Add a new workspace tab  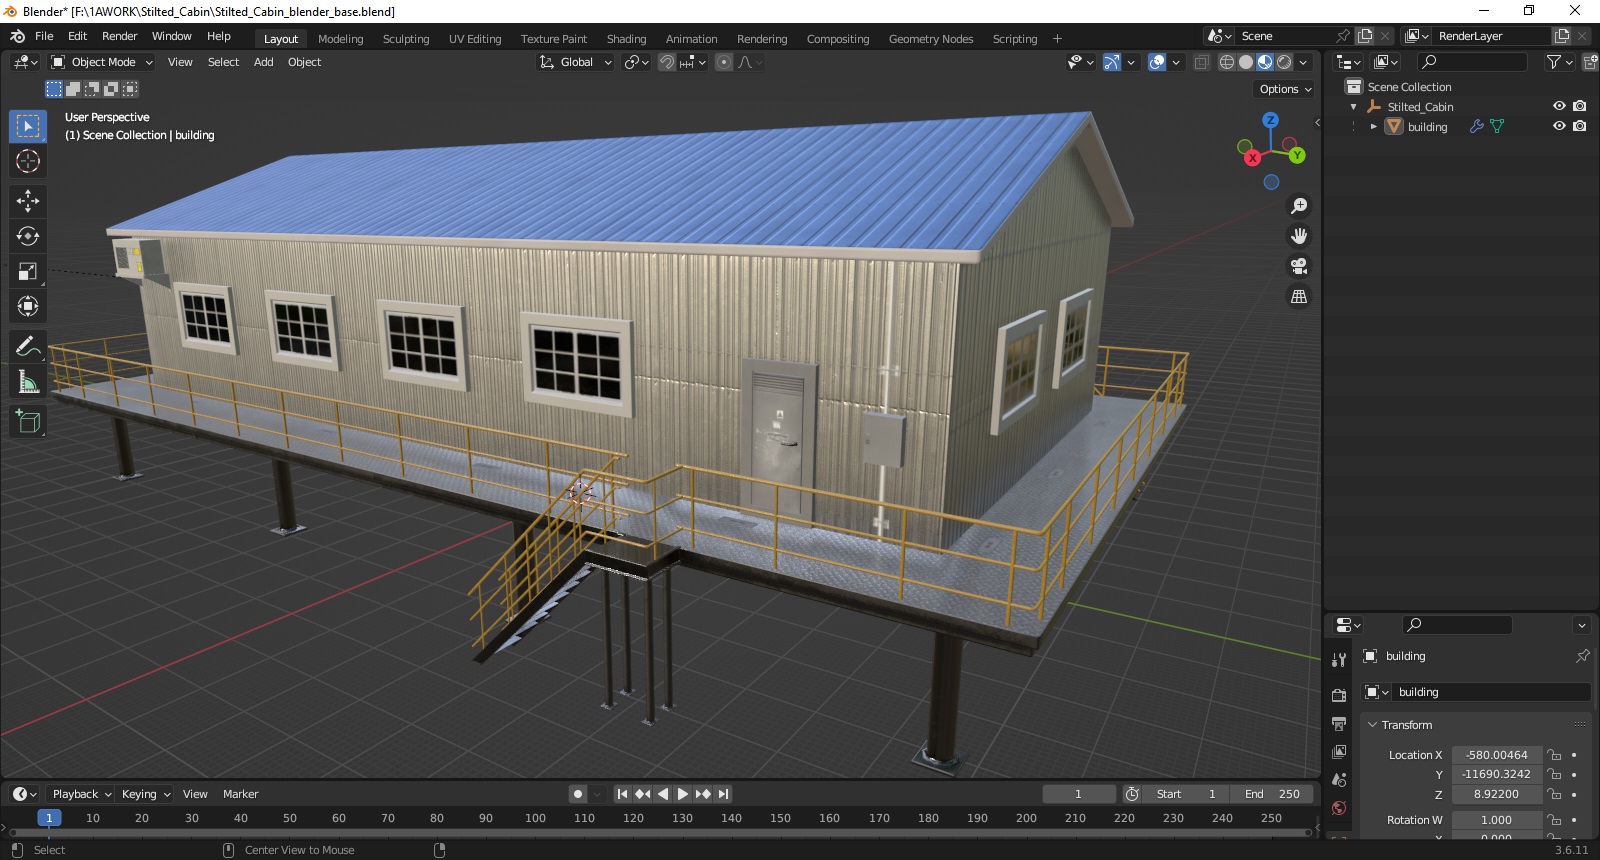pos(1057,39)
